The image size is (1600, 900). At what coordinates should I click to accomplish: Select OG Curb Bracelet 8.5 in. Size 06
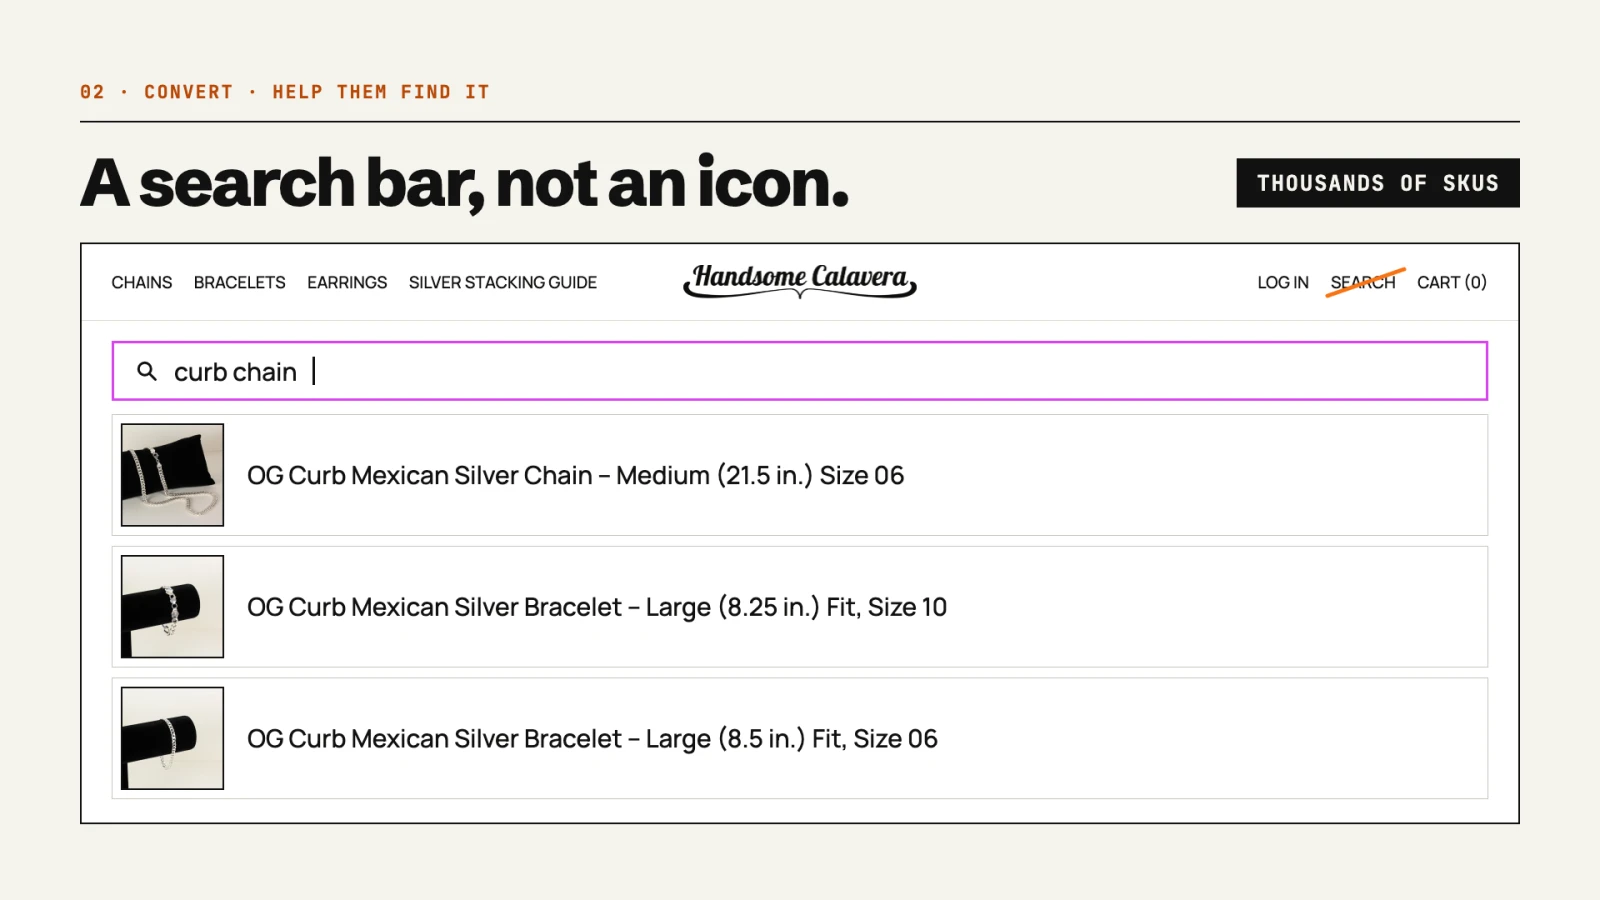point(800,738)
